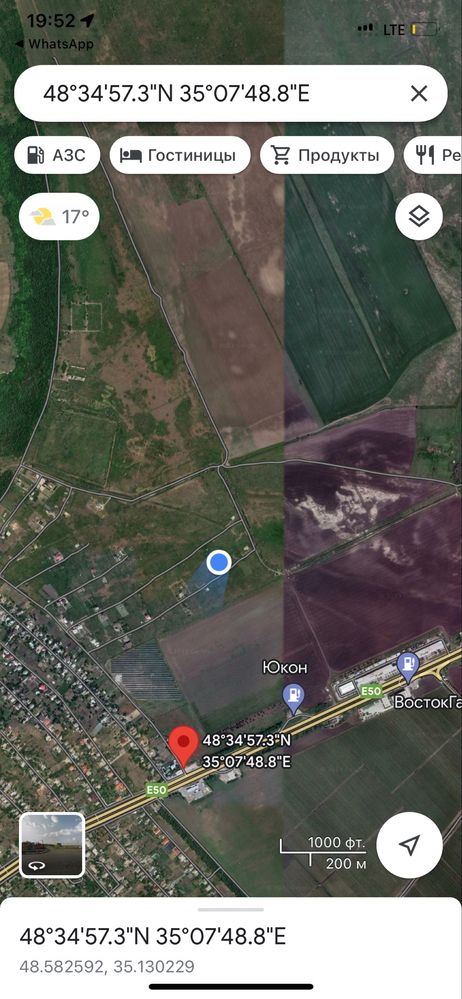Select the Гостиницы hotels chip
This screenshot has width=462, height=999.
[180, 155]
